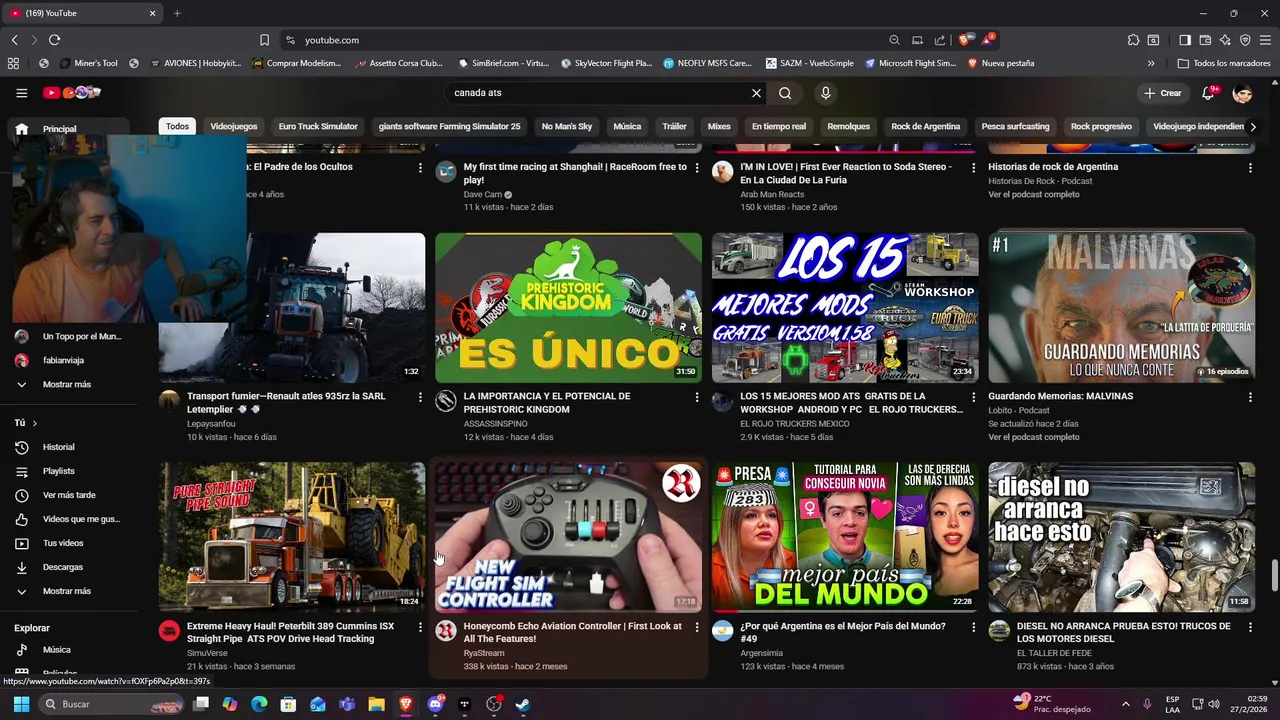
Task: Click the Brave Shields lion icon
Action: point(964,40)
